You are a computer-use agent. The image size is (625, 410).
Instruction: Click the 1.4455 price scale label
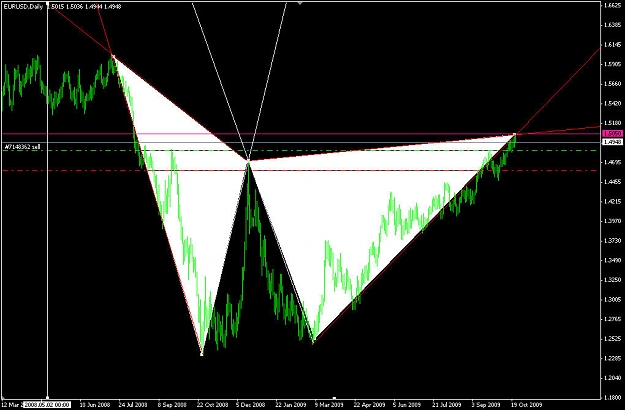coord(613,182)
